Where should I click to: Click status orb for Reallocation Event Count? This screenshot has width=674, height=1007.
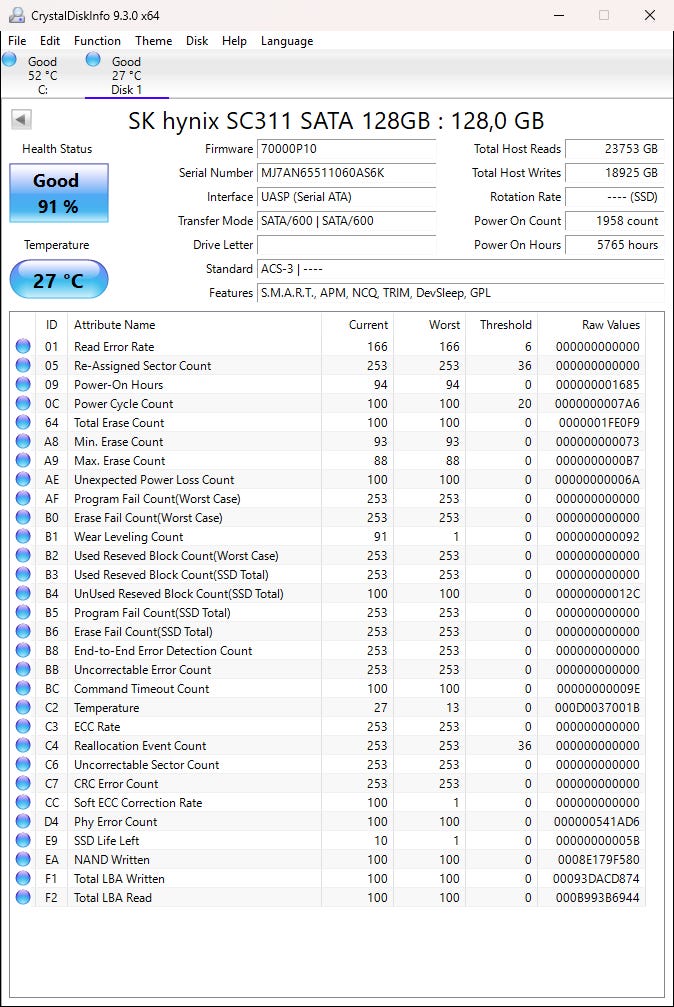(x=23, y=746)
